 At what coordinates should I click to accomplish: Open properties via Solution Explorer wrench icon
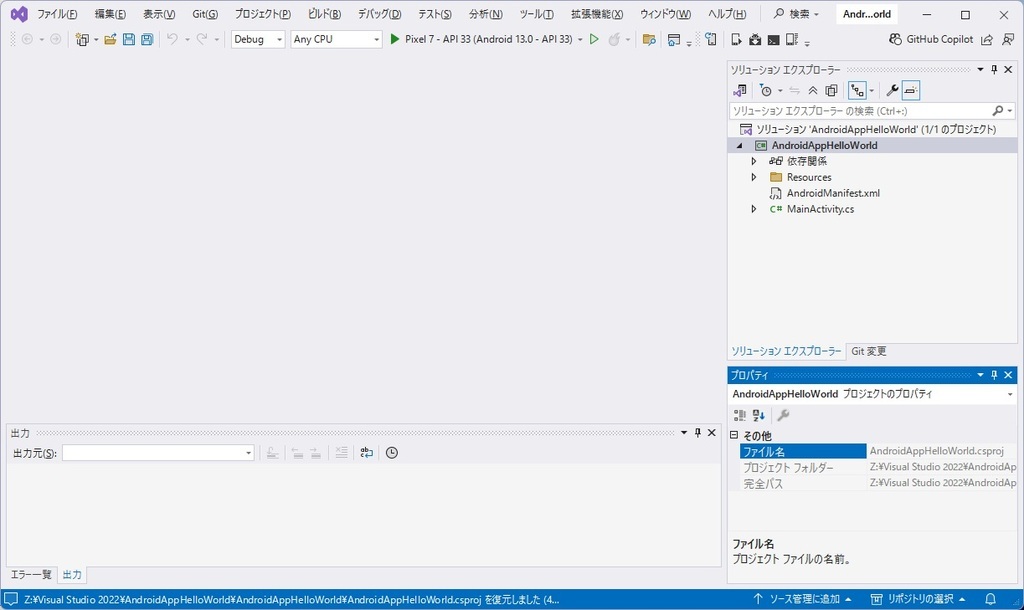[x=891, y=90]
